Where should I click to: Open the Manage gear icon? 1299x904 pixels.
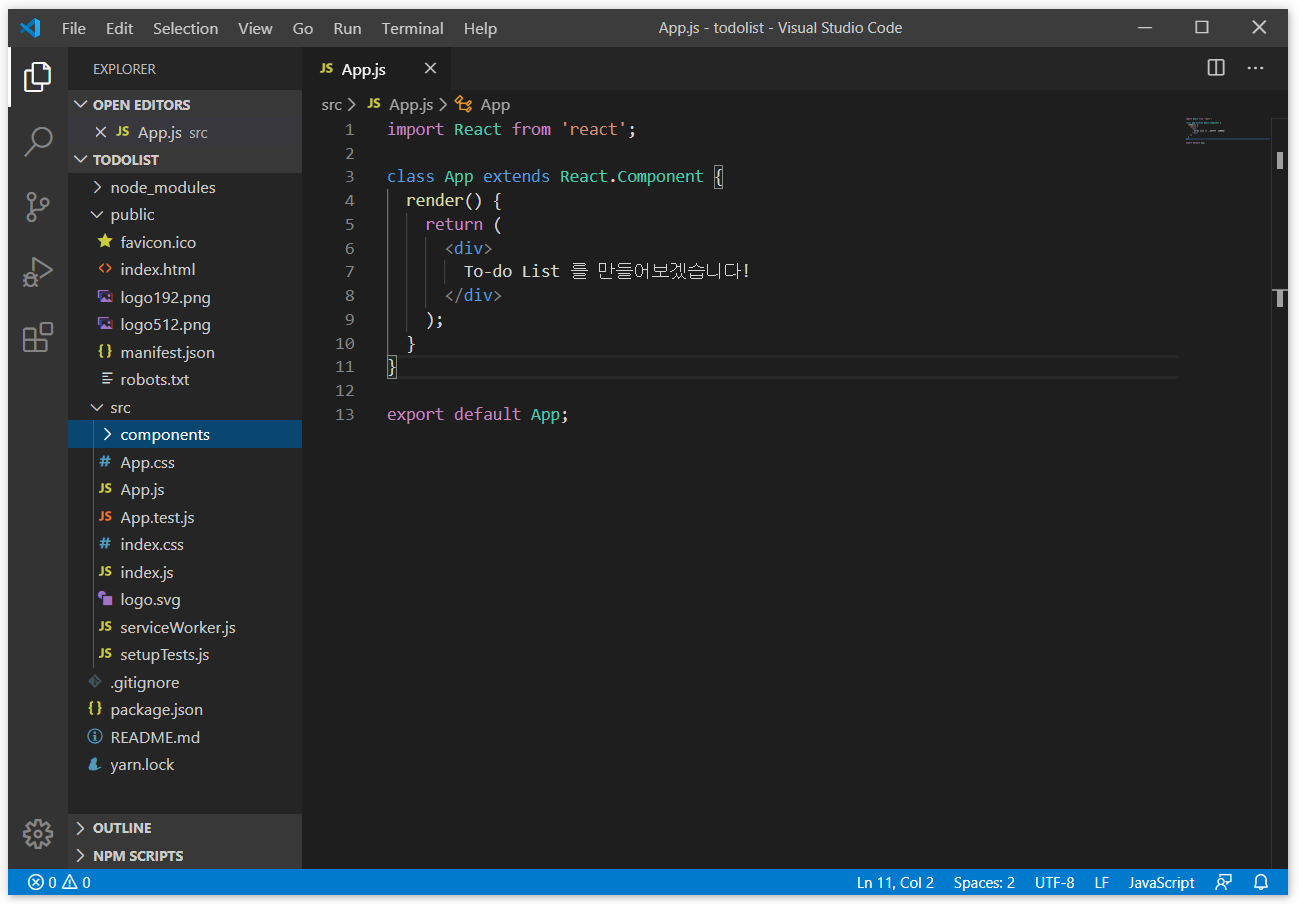point(37,833)
